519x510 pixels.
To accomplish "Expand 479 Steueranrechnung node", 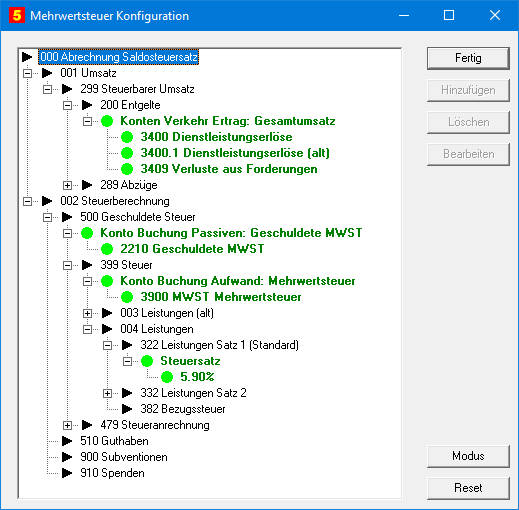I will pyautogui.click(x=67, y=425).
